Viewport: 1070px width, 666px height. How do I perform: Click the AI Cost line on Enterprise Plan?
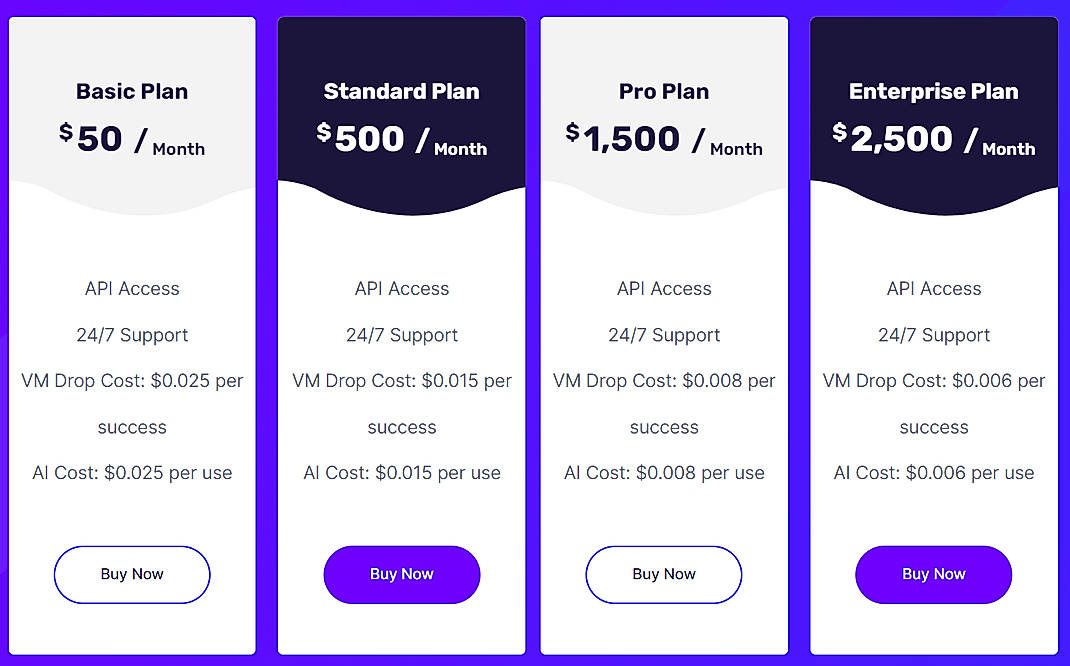(x=933, y=472)
